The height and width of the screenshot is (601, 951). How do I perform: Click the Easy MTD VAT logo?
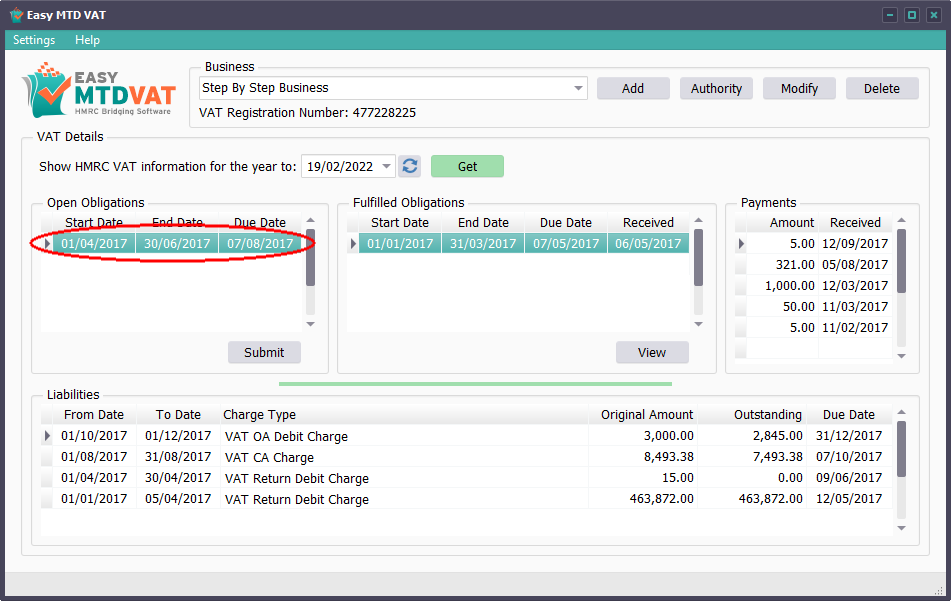100,91
